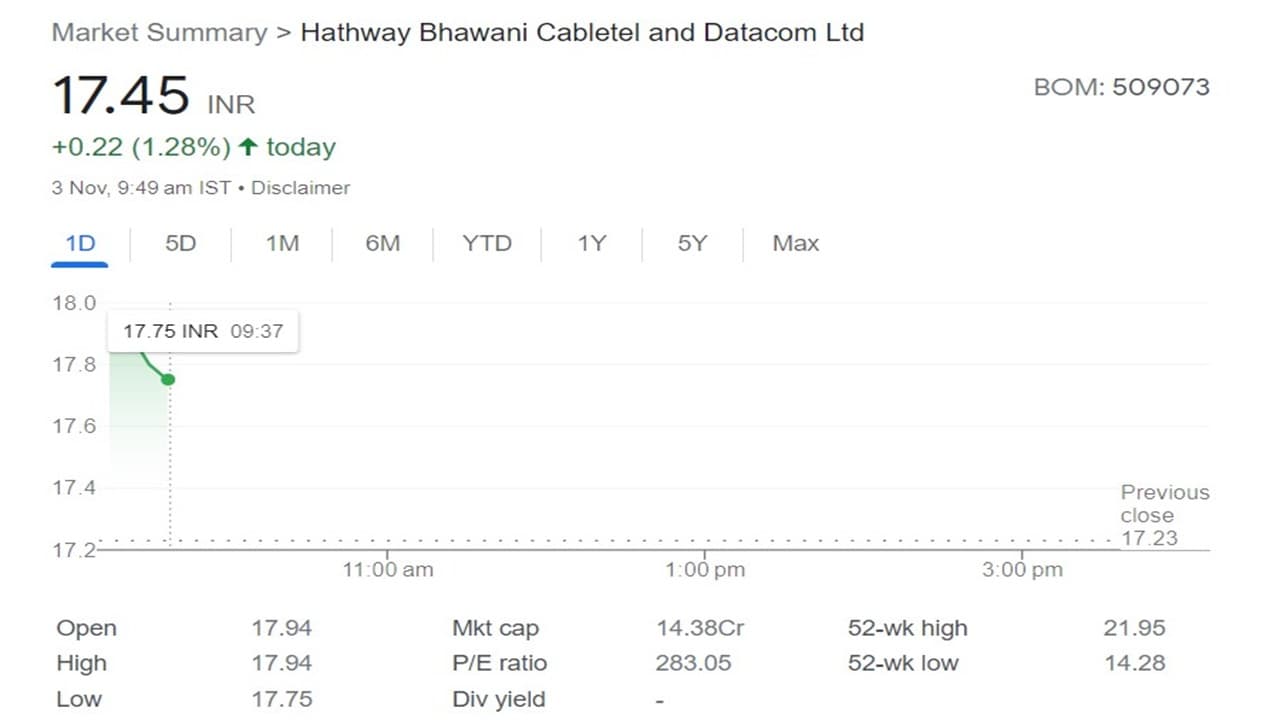Click the 1:00 pm axis label
1280x720 pixels.
coord(705,570)
